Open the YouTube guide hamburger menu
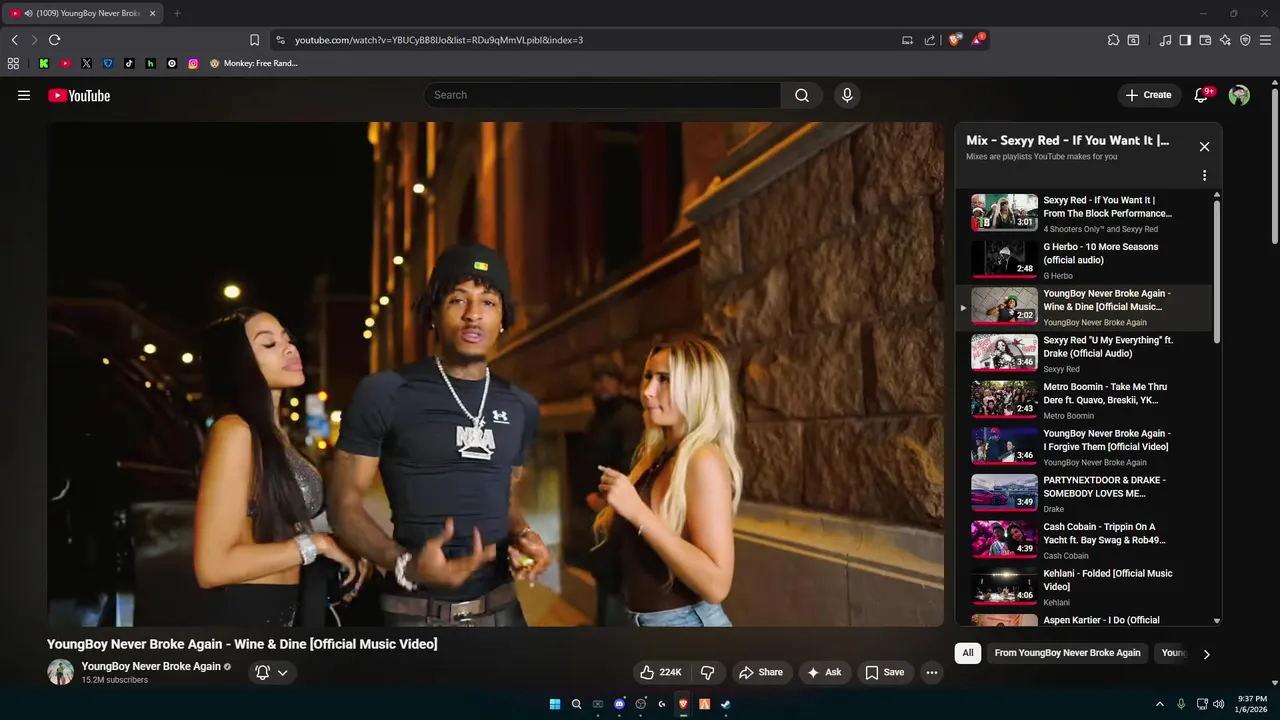1280x720 pixels. tap(24, 95)
